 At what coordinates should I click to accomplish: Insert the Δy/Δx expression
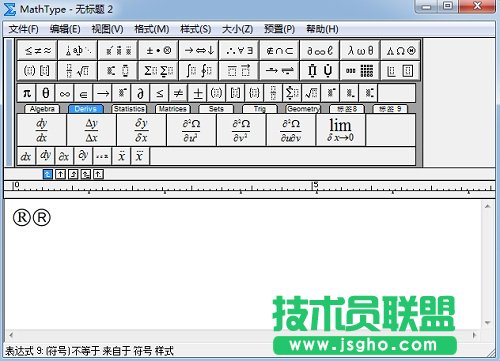(x=91, y=130)
